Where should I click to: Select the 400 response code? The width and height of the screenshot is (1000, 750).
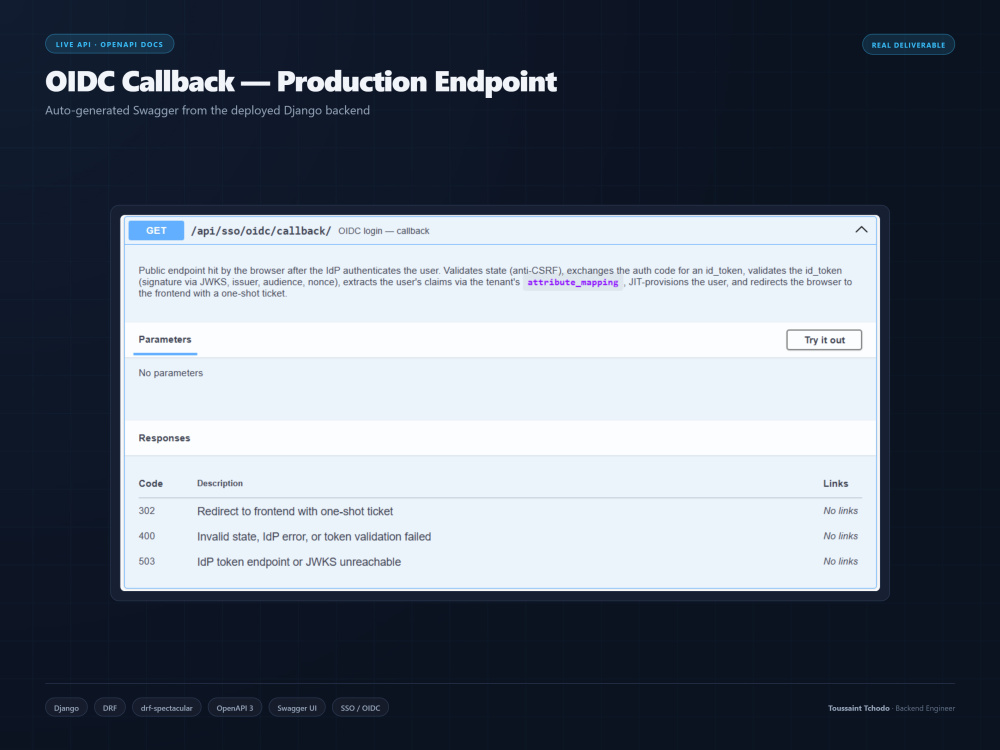[147, 536]
